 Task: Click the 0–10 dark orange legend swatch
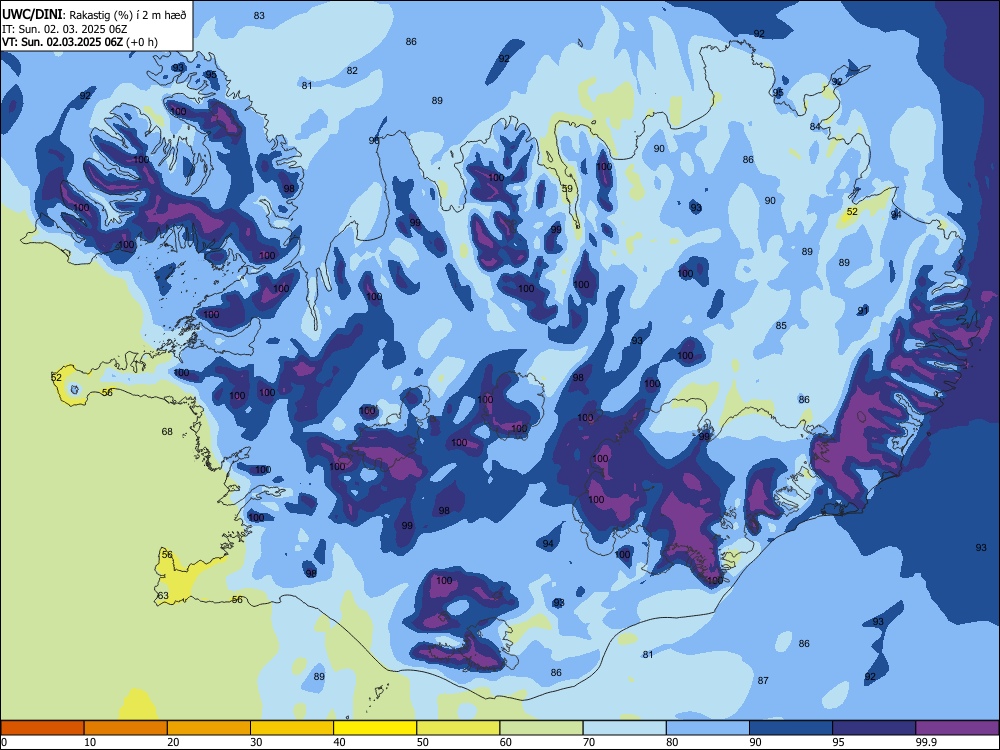[x=42, y=728]
